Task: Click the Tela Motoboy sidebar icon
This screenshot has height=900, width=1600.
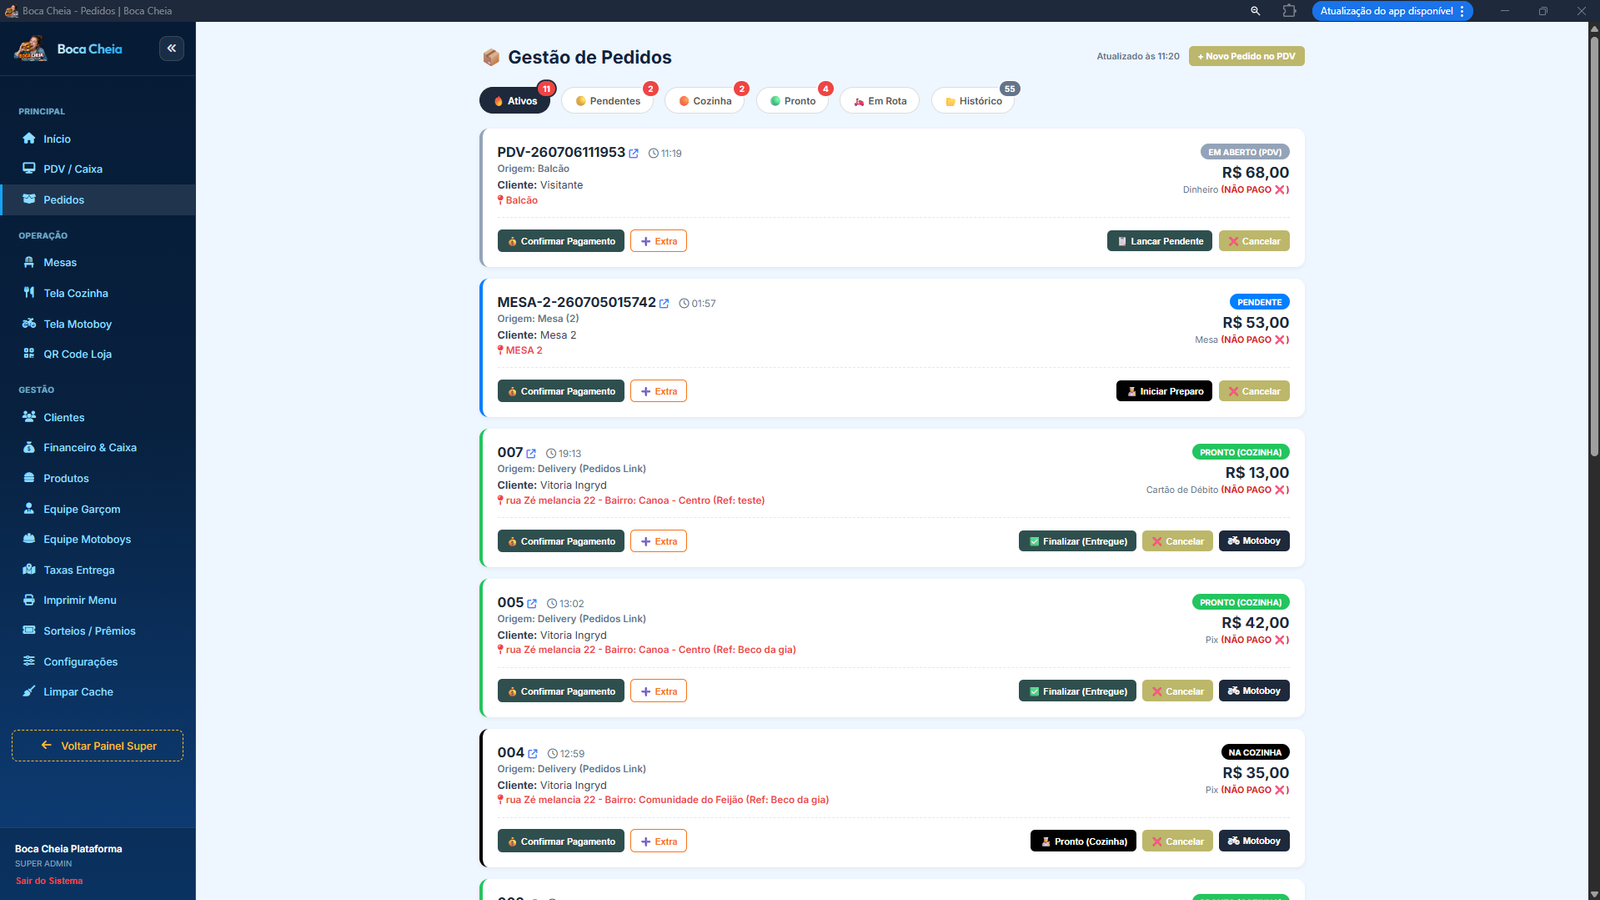Action: pos(29,323)
